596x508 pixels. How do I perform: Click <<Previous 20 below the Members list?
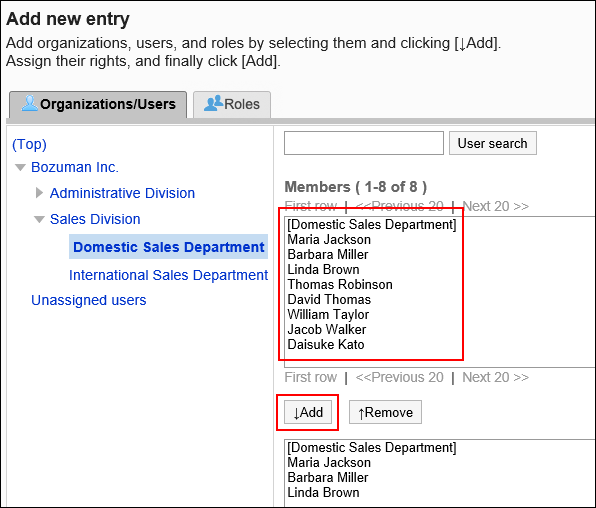(399, 377)
